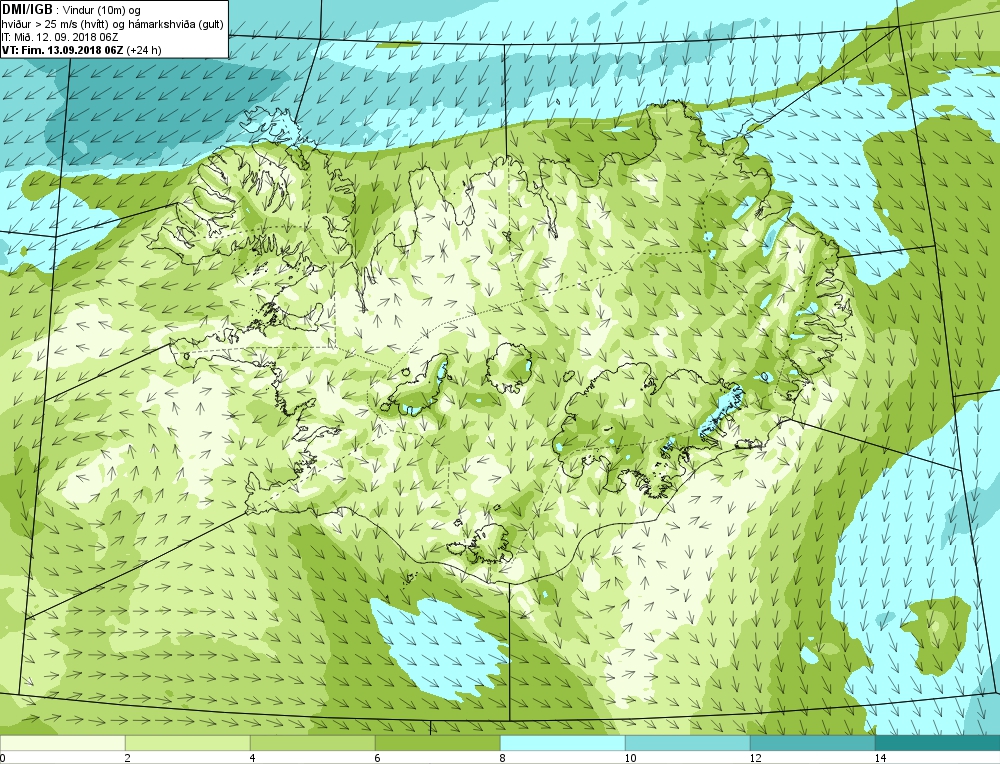Click the 6–8 m/s dark green legend swatch
The height and width of the screenshot is (764, 1000).
tap(438, 743)
